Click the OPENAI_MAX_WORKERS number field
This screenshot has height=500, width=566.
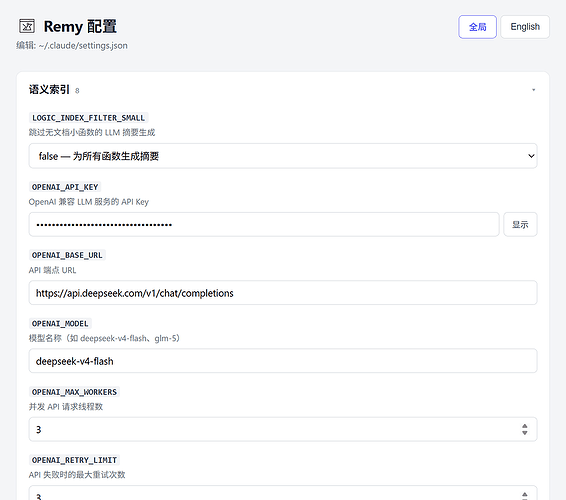click(283, 429)
